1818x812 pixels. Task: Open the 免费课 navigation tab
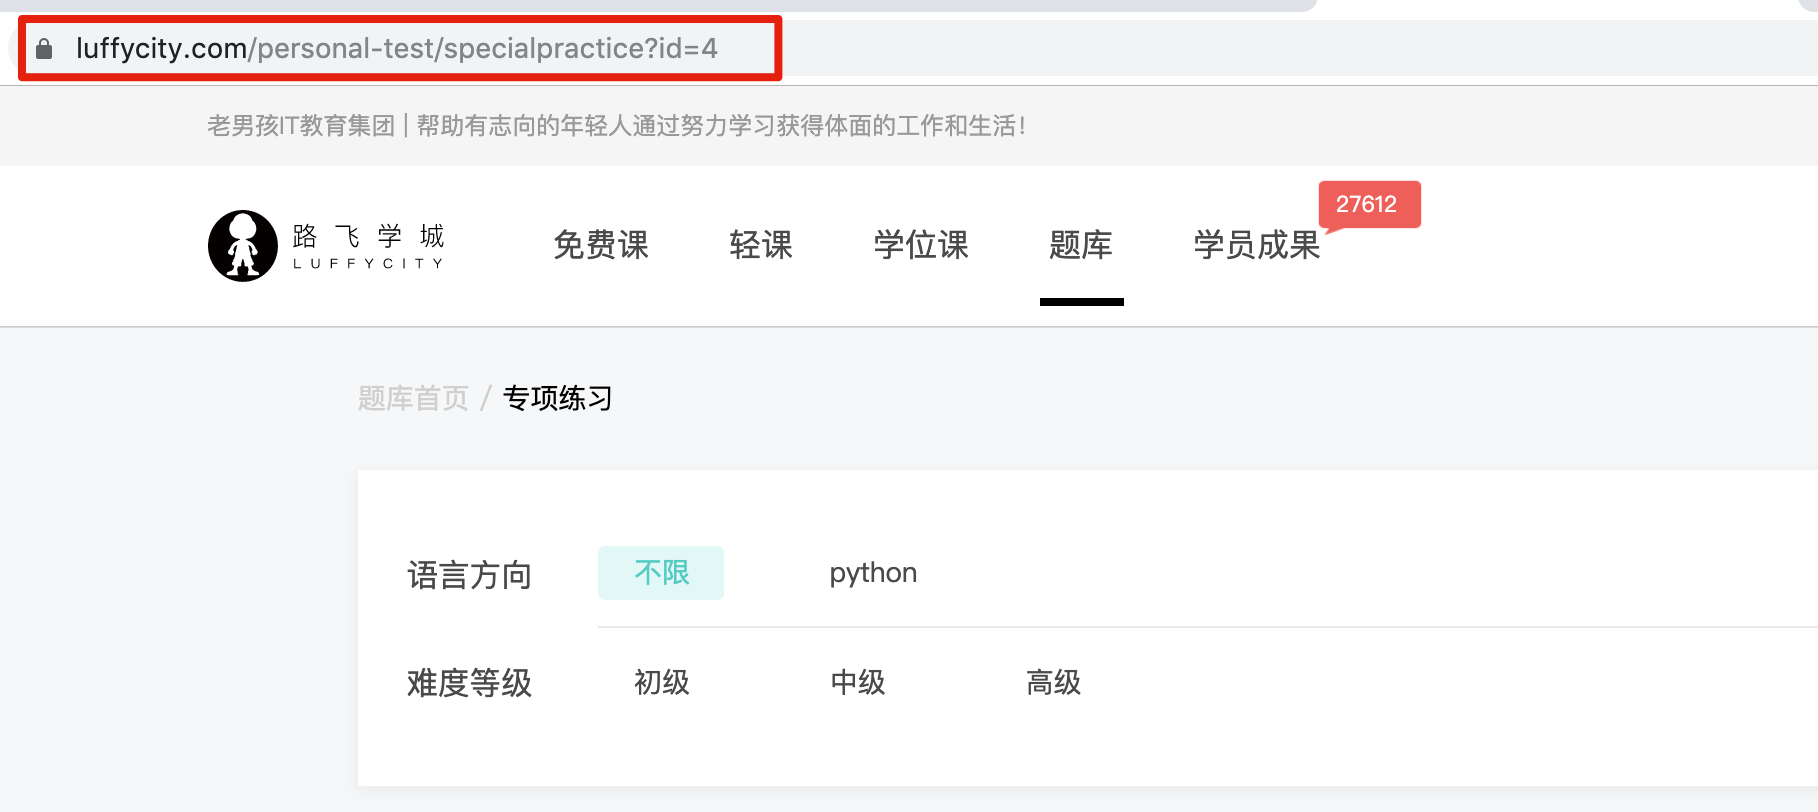pyautogui.click(x=601, y=245)
